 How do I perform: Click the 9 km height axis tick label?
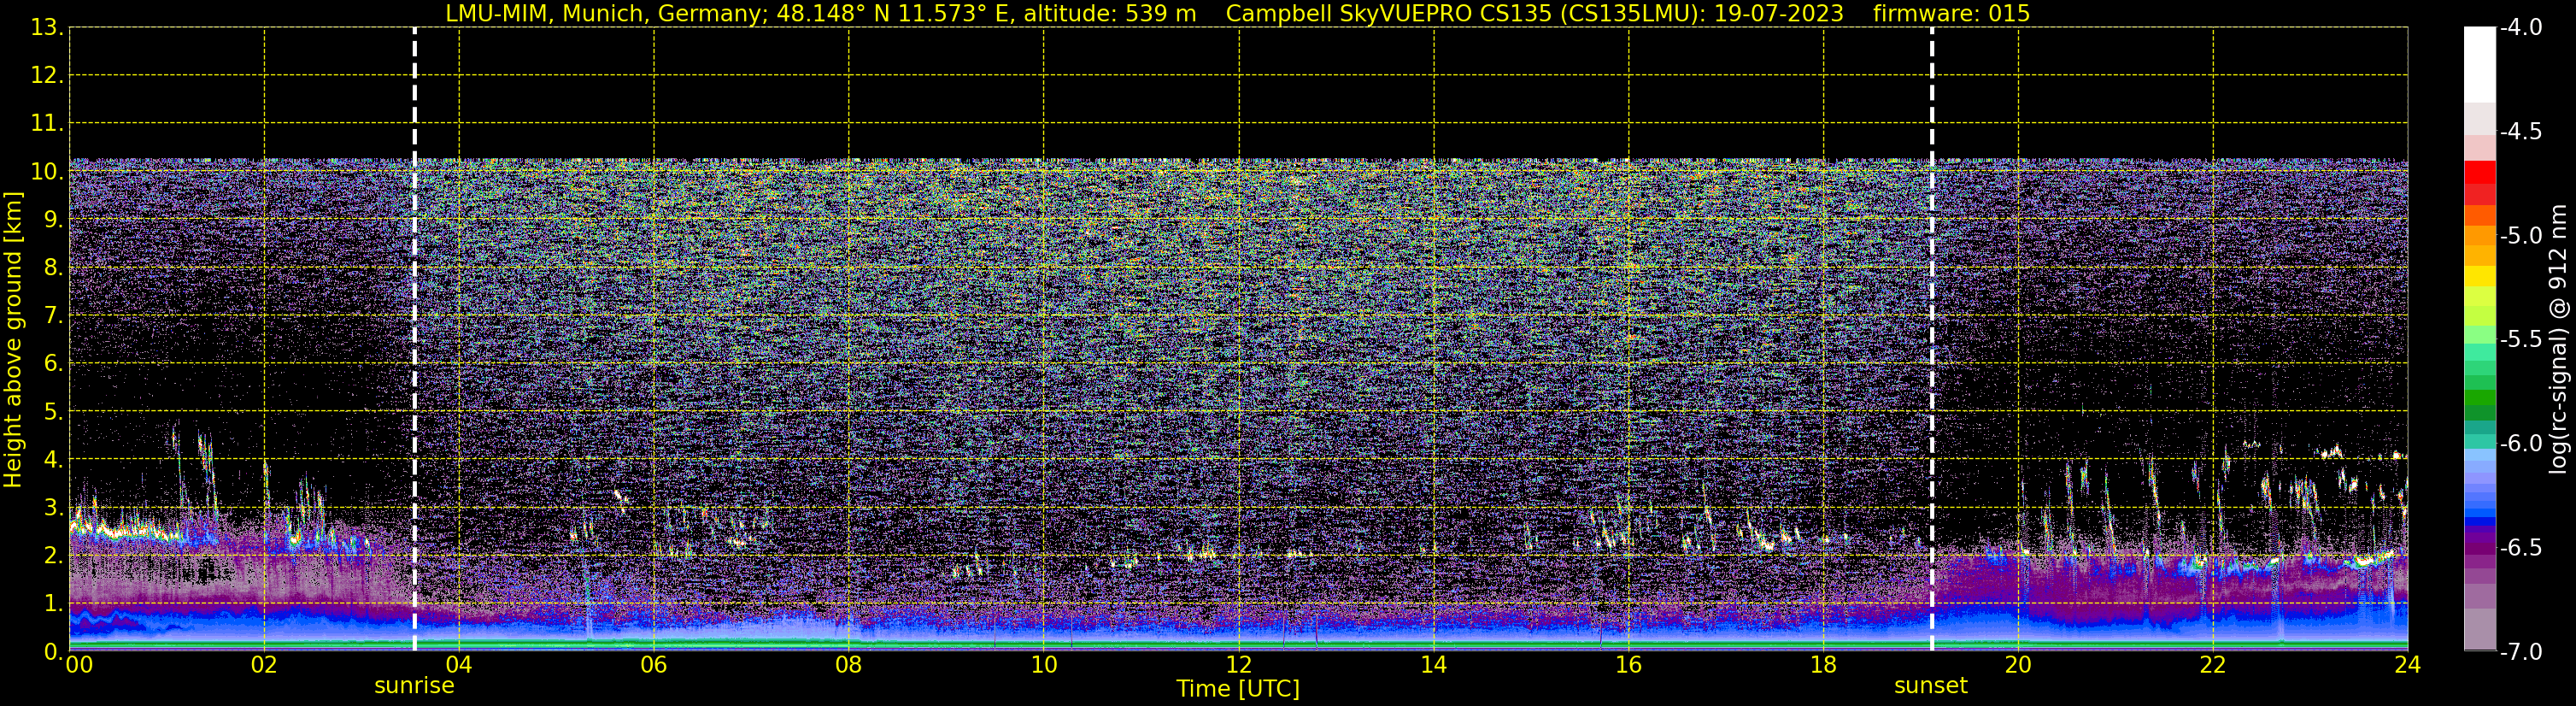pyautogui.click(x=53, y=219)
